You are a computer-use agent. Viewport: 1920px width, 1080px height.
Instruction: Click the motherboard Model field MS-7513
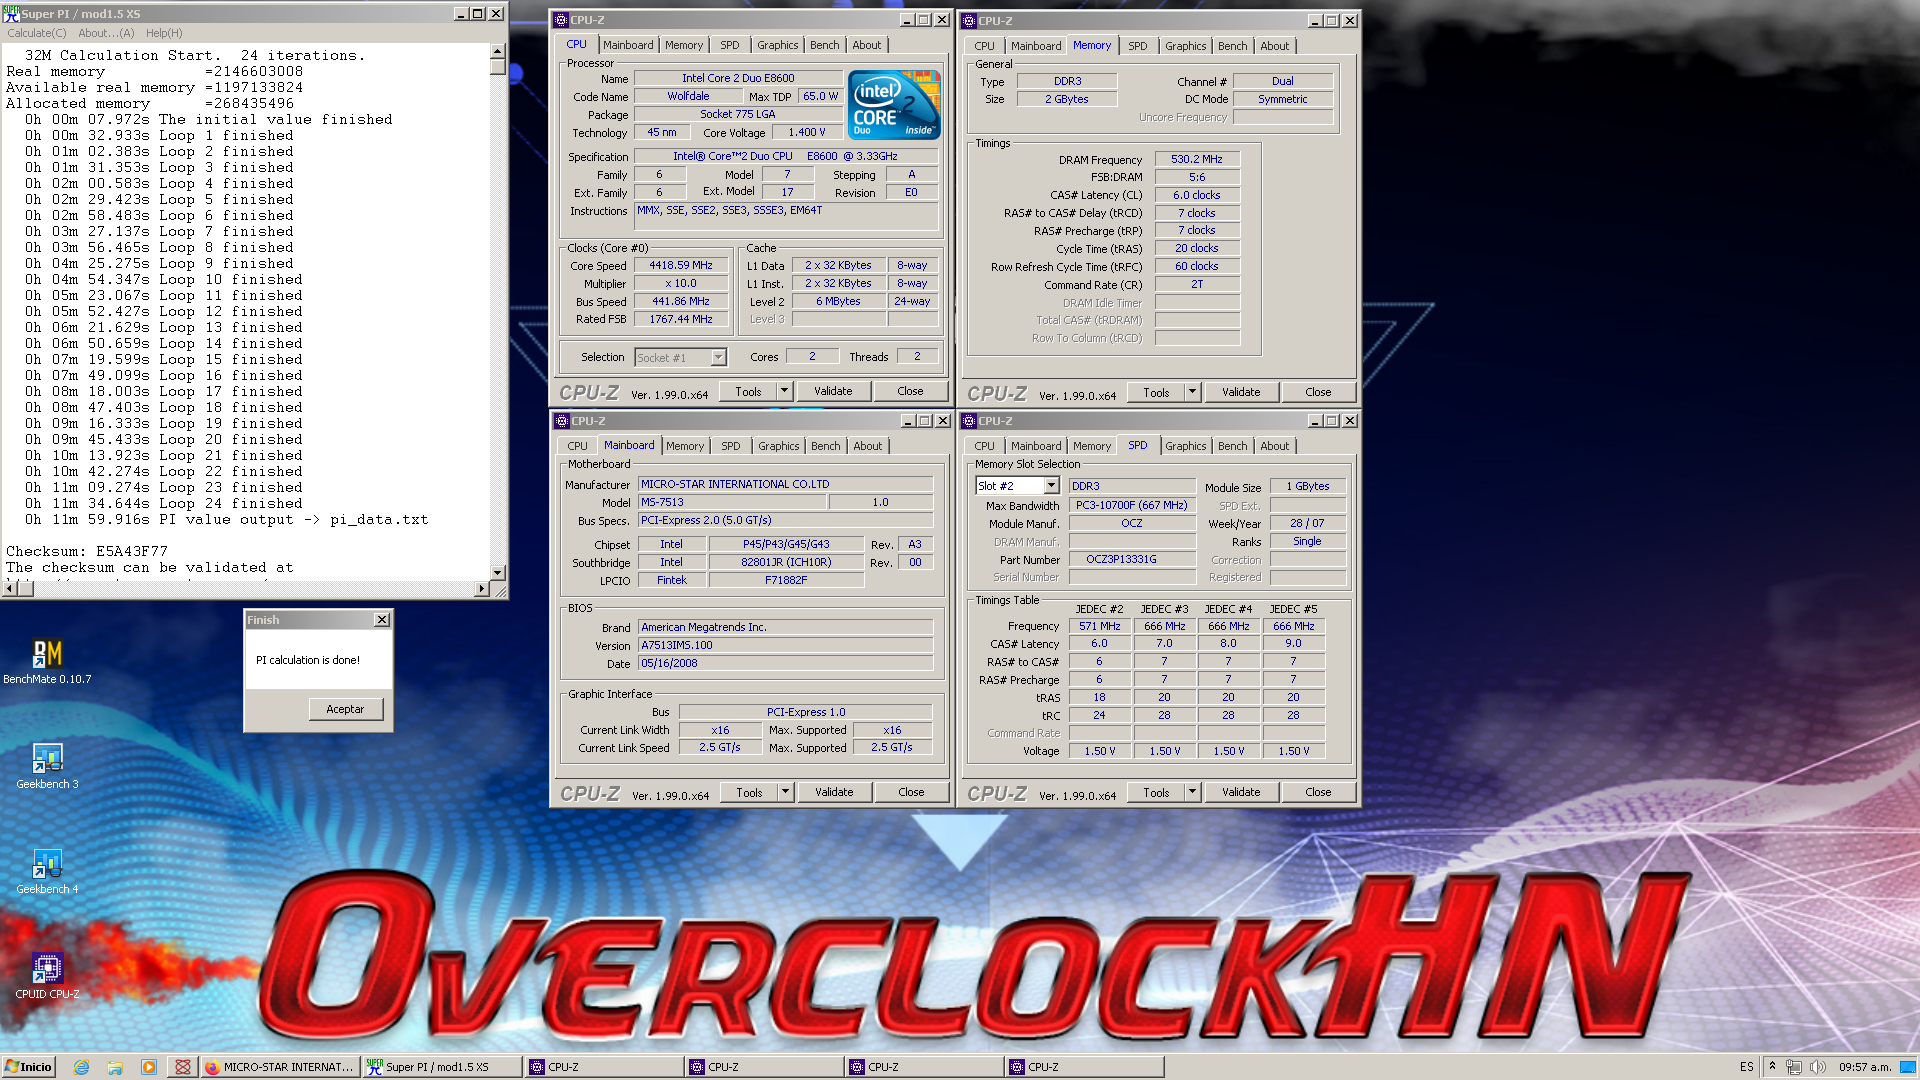click(733, 502)
